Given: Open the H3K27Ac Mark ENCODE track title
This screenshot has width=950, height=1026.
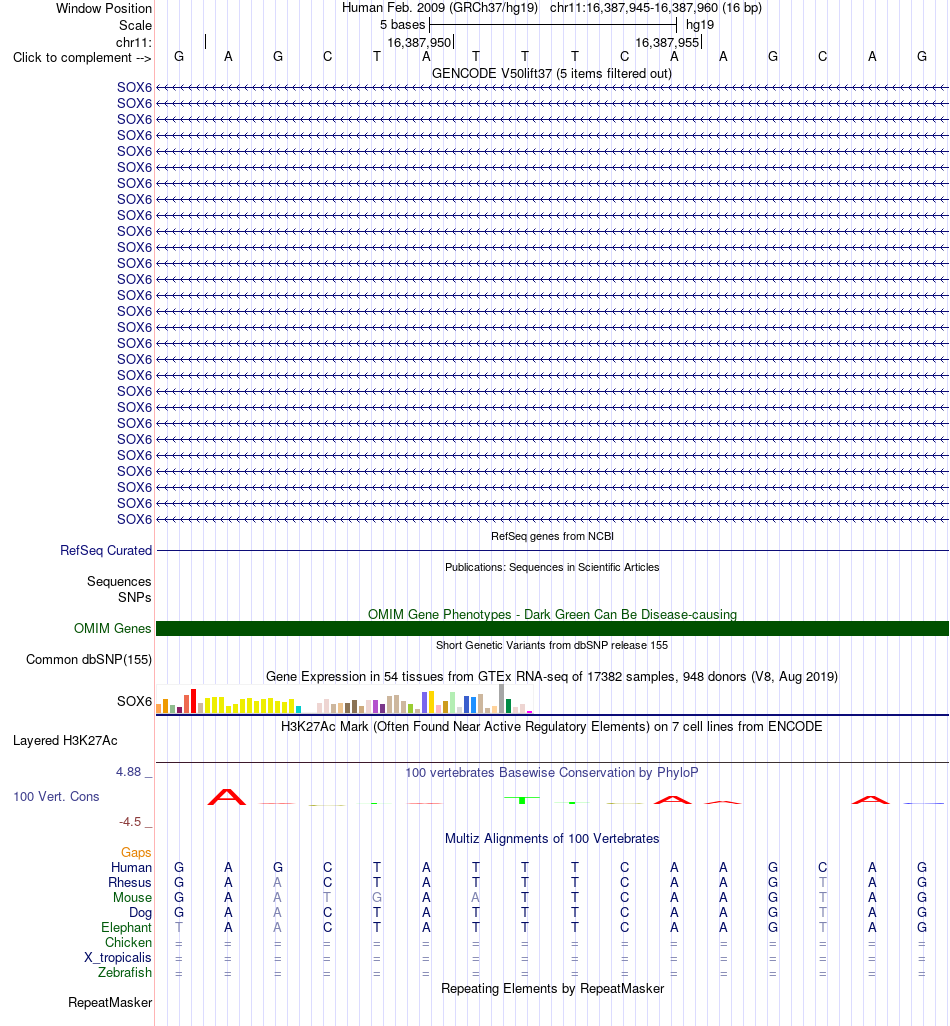Looking at the screenshot, I should 552,726.
